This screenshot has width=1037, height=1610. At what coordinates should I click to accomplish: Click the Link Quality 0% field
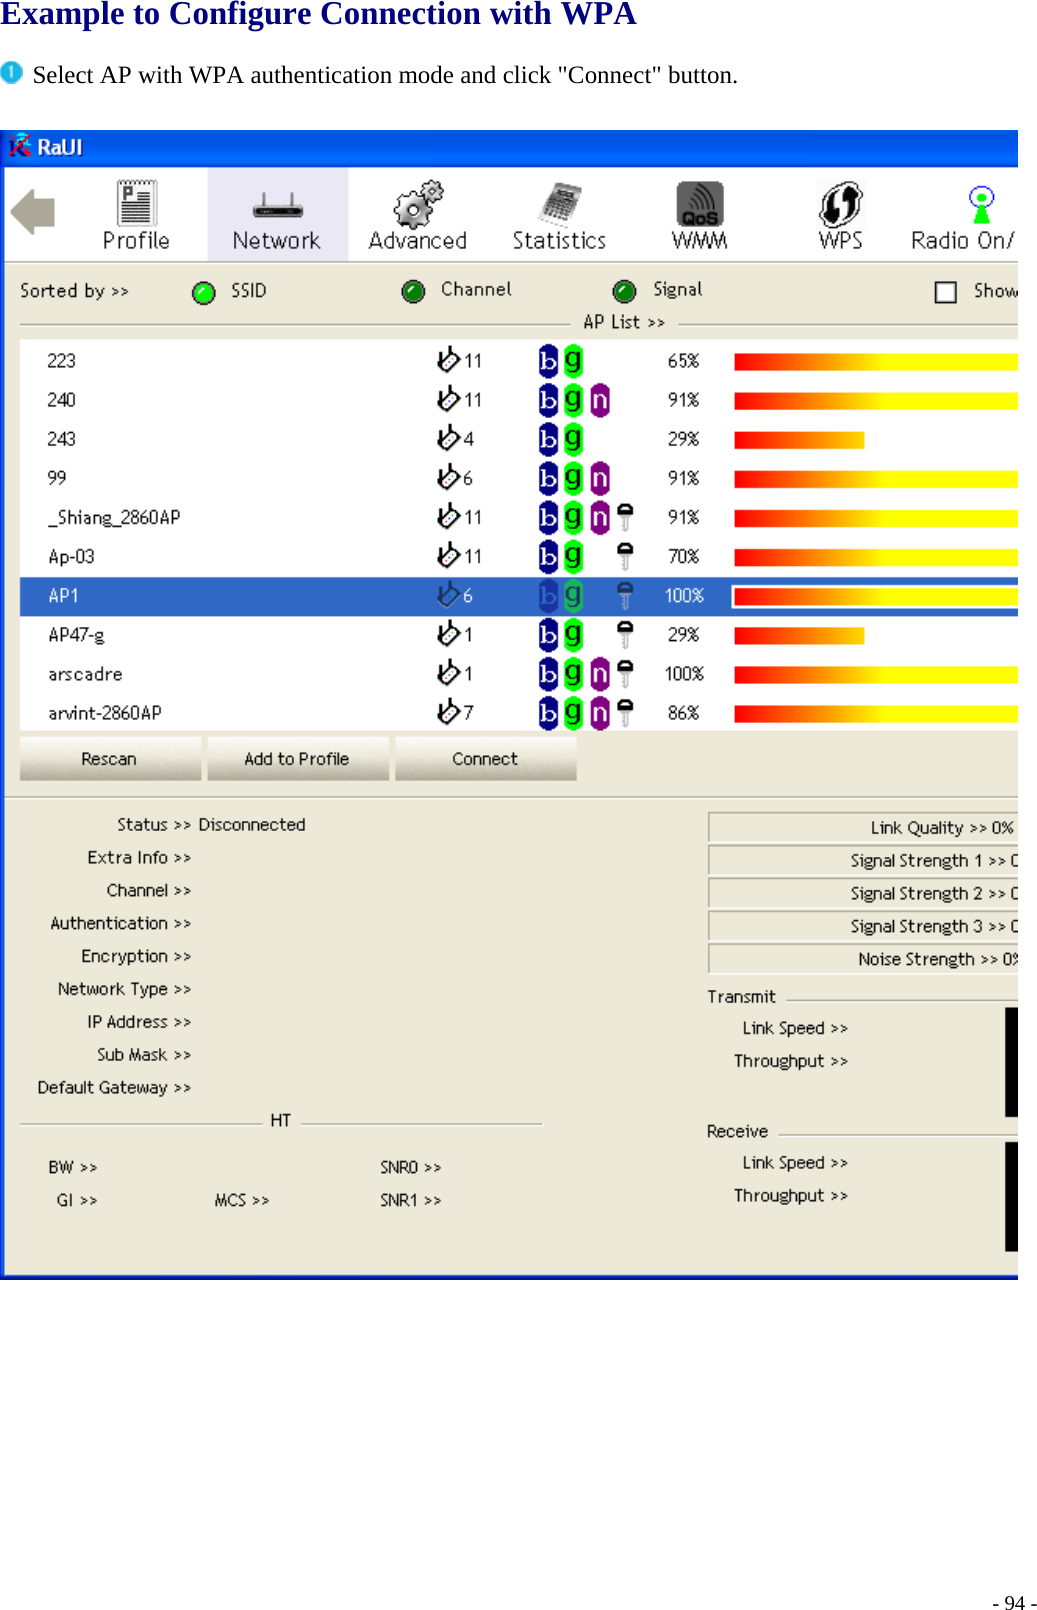pos(863,828)
